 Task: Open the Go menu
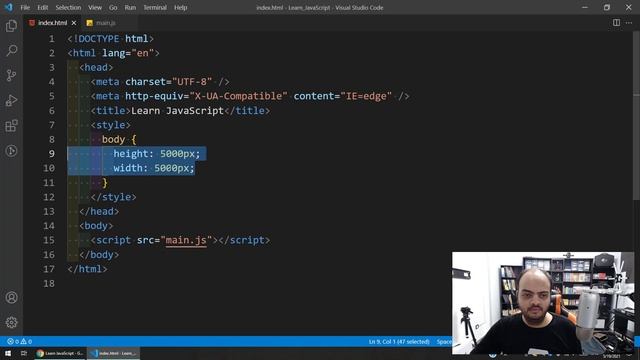click(x=113, y=7)
